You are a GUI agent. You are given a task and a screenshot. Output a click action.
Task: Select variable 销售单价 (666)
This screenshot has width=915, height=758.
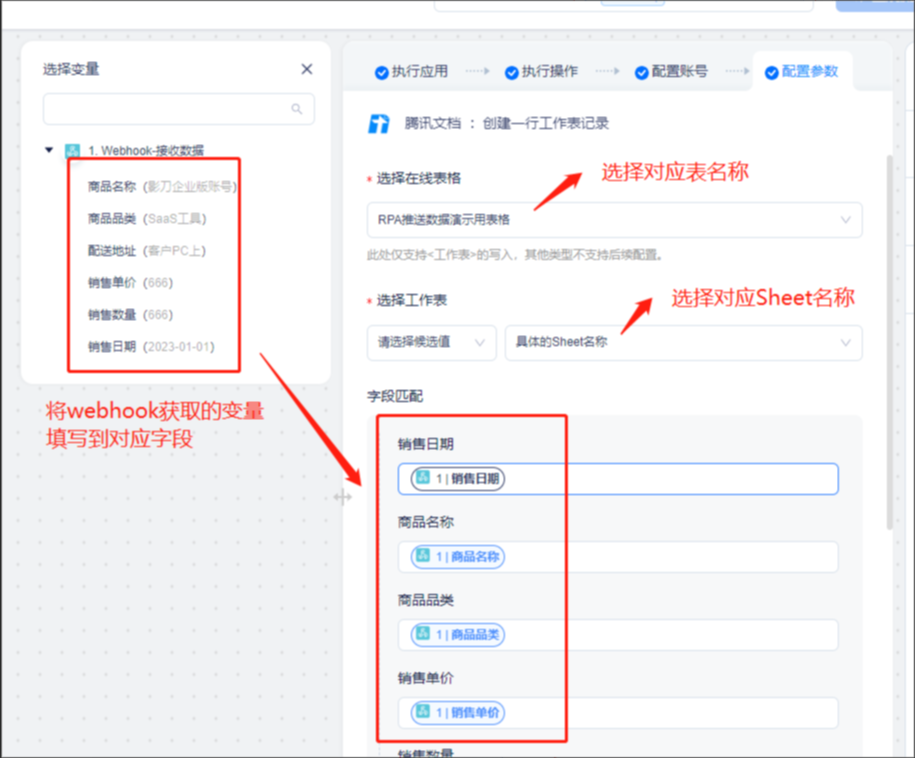coord(130,283)
